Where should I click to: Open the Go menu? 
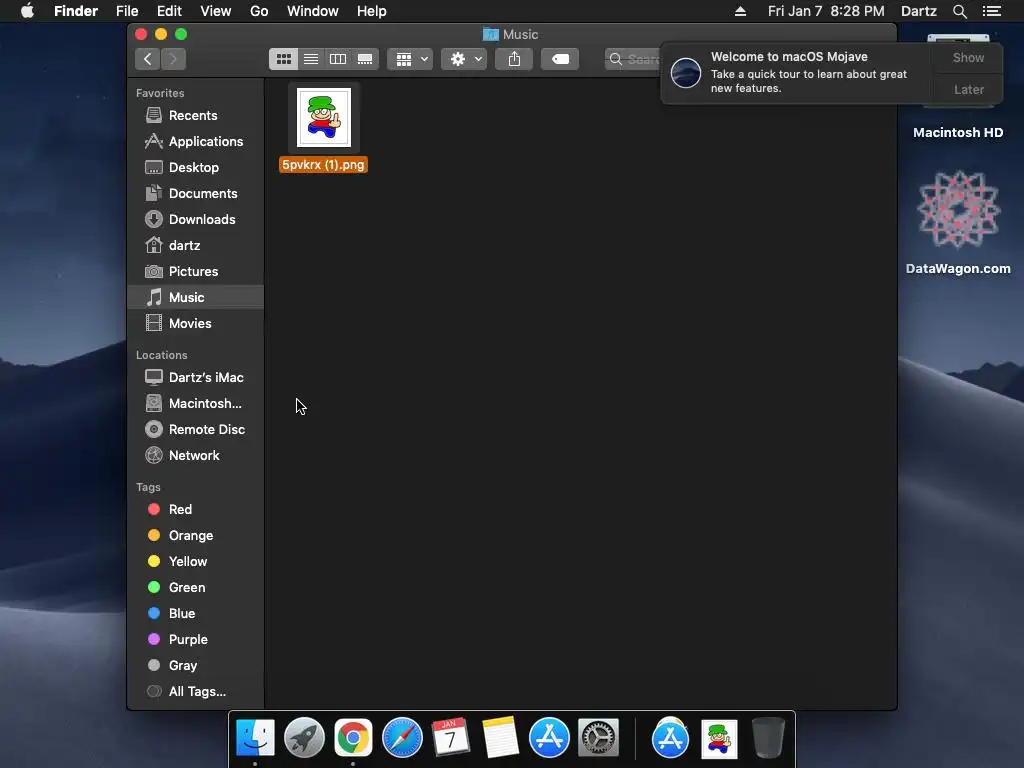tap(259, 11)
